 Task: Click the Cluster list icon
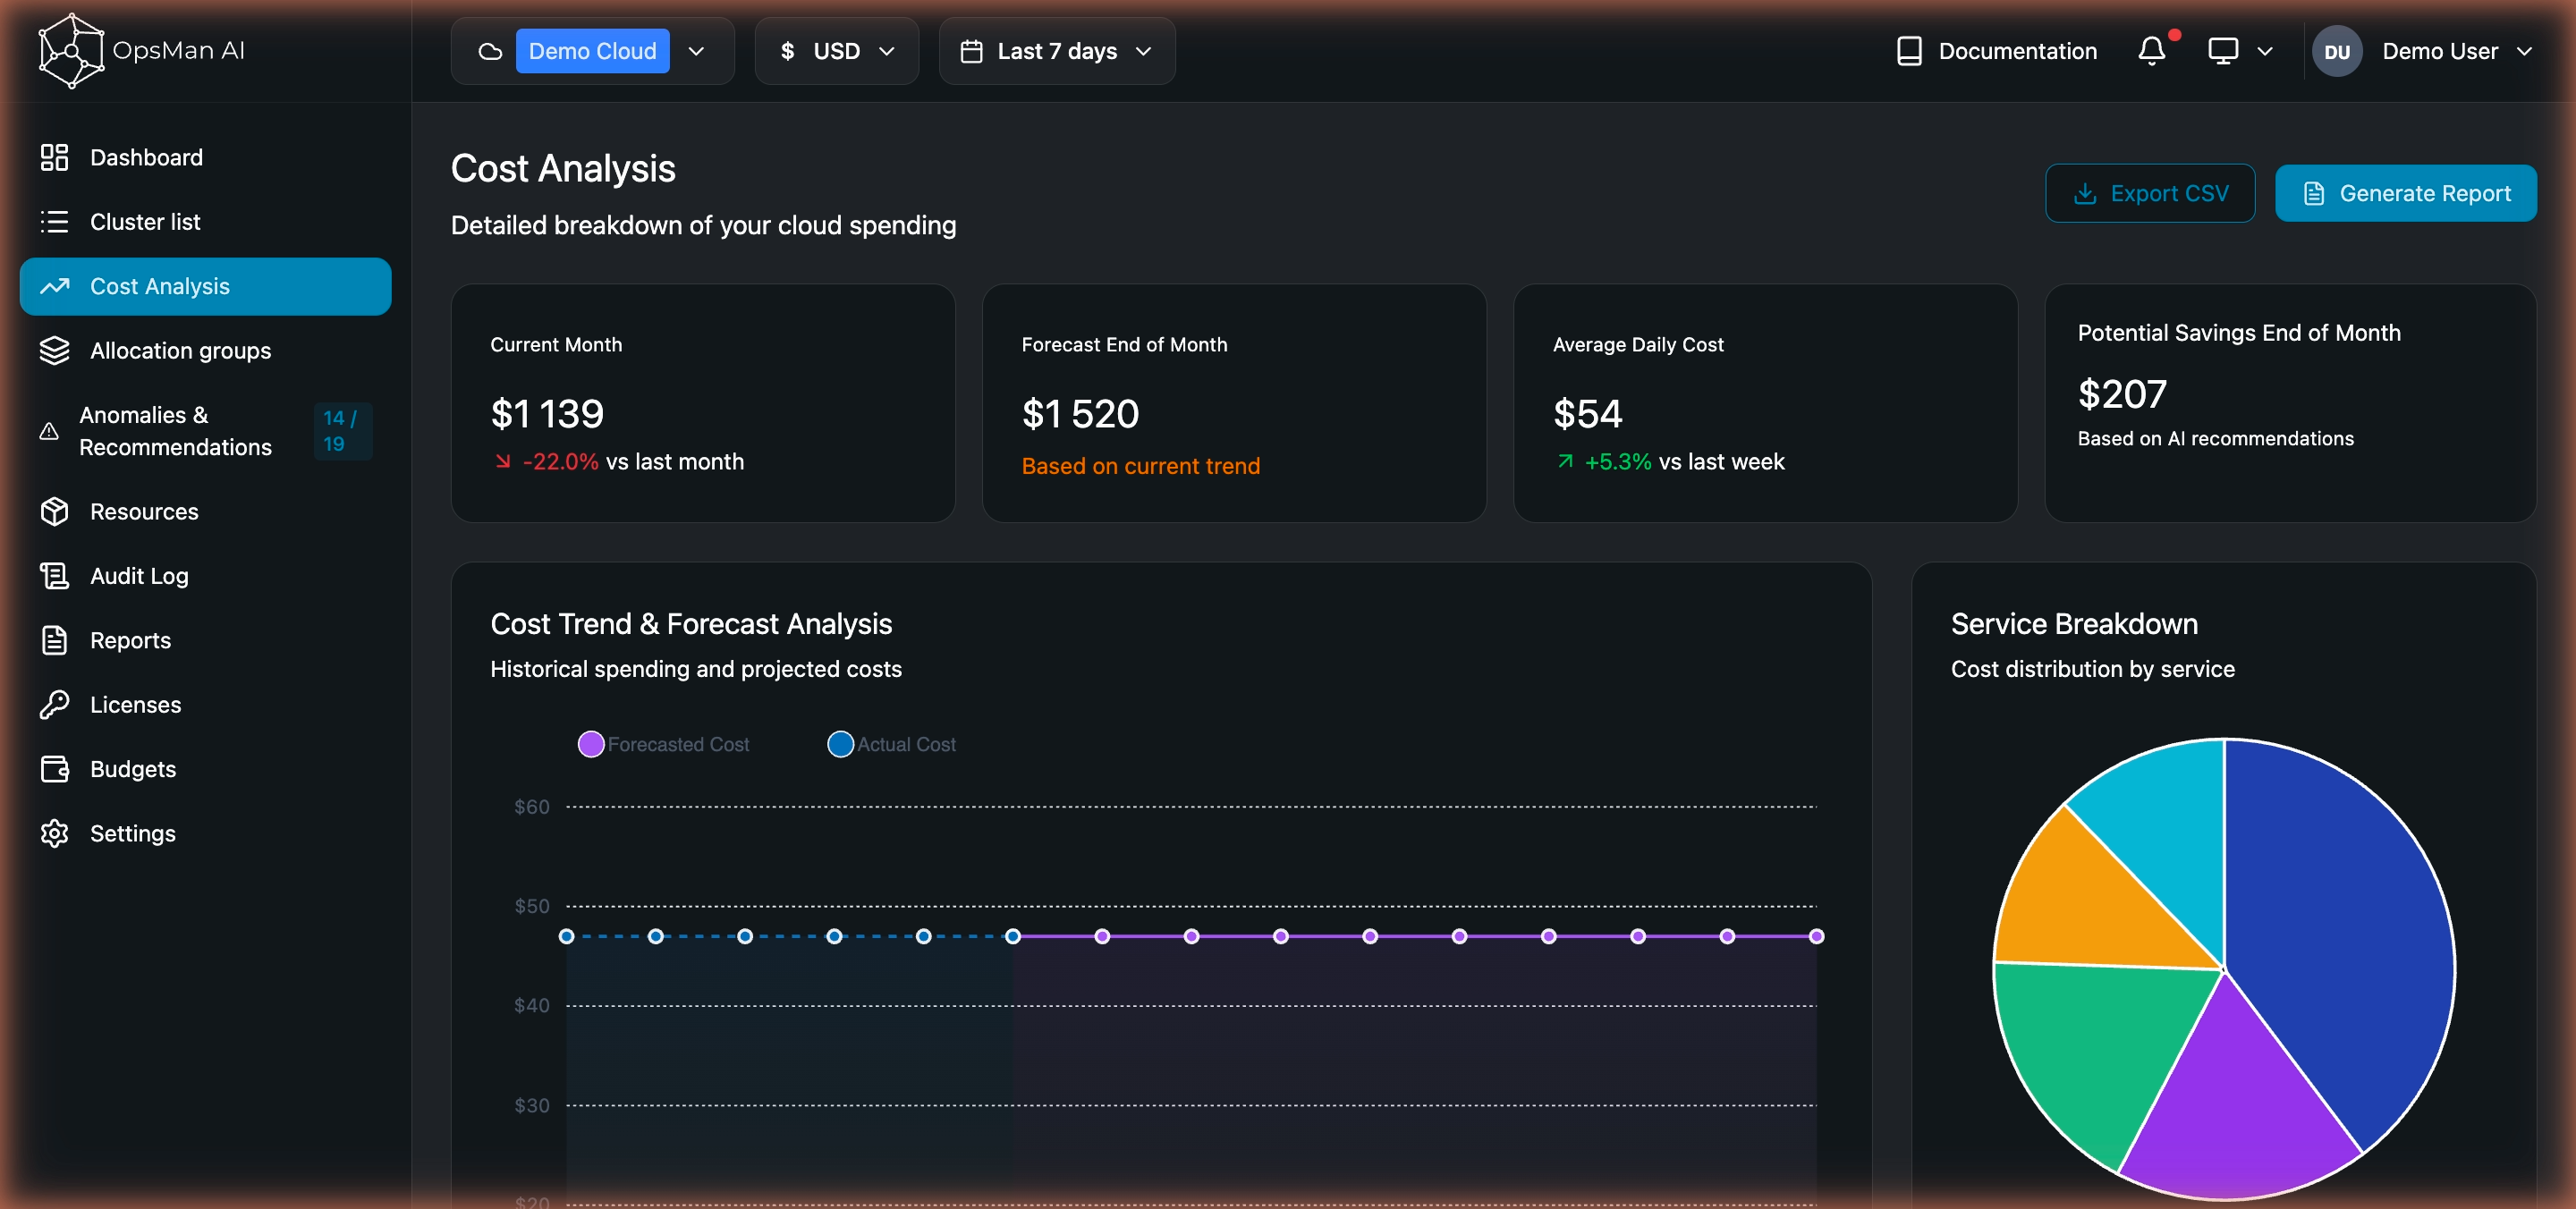(54, 222)
